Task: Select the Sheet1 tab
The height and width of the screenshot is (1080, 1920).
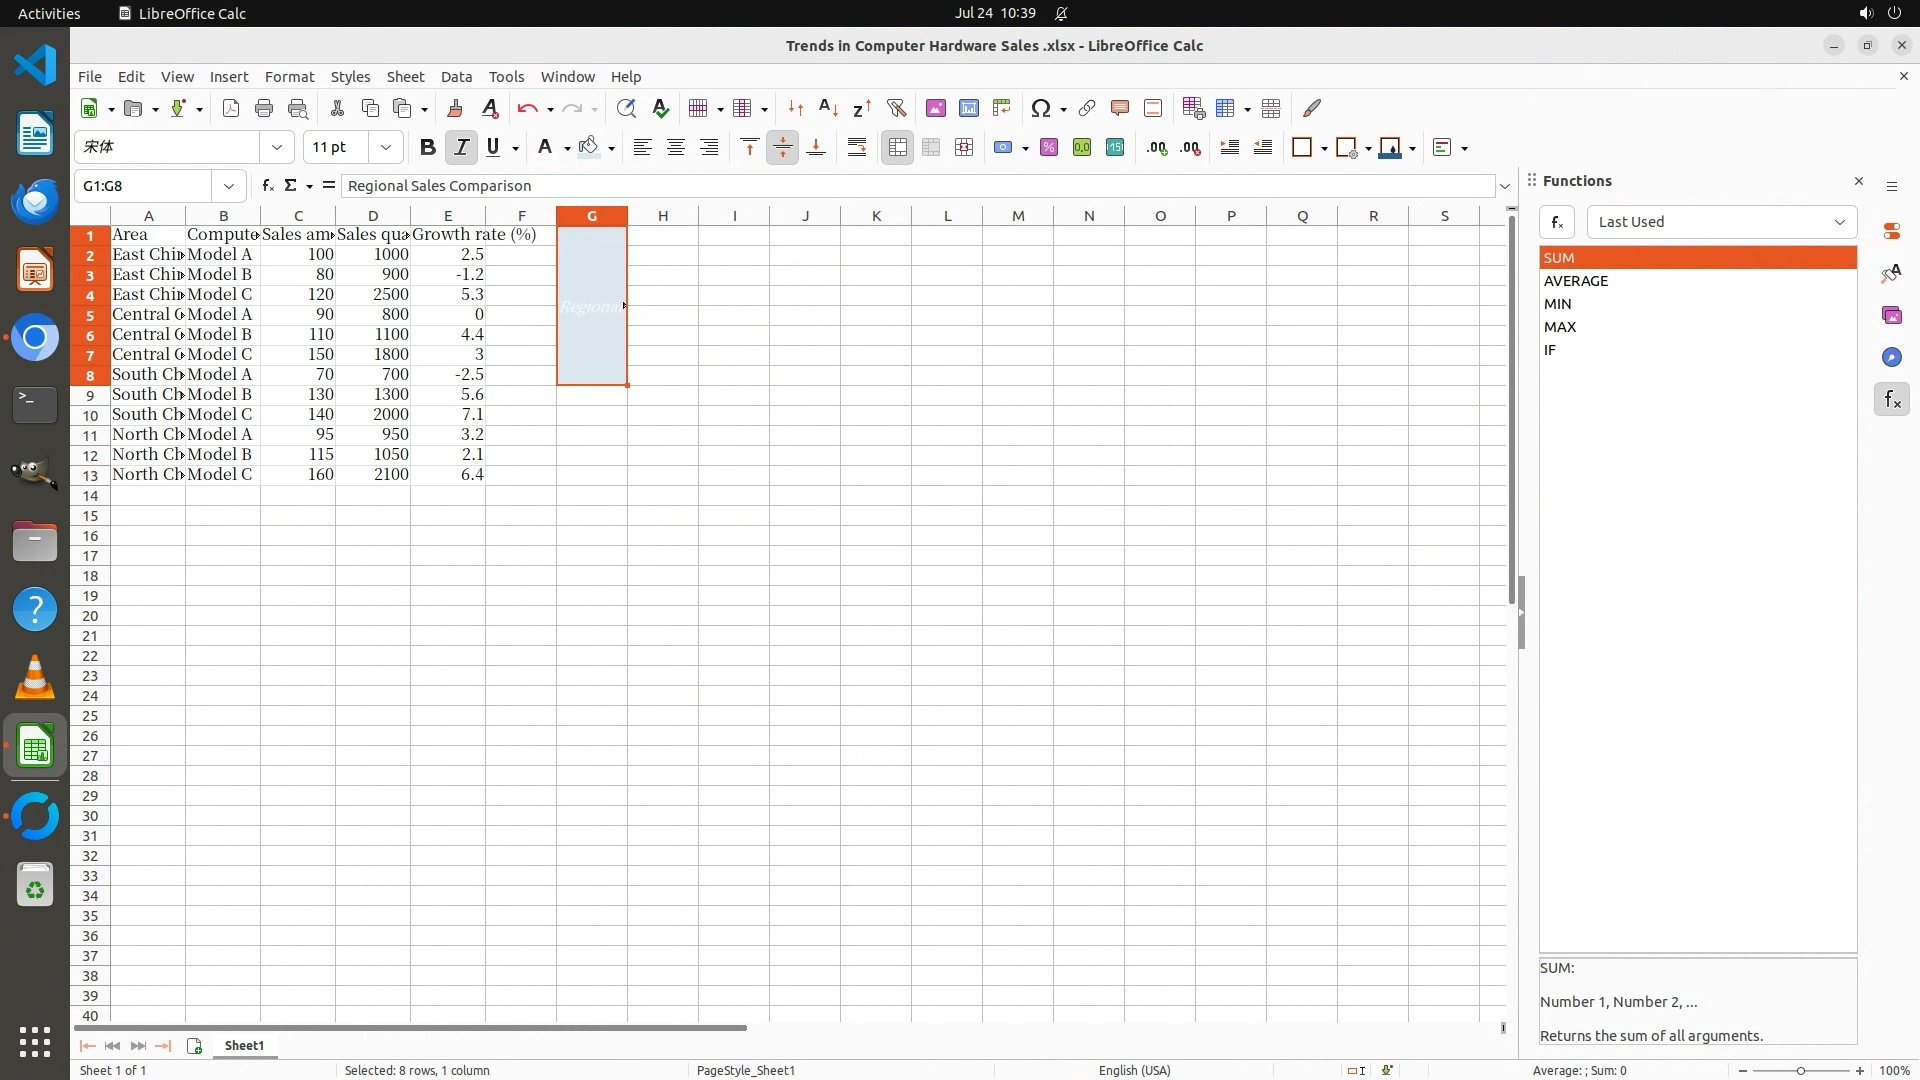Action: point(244,1045)
